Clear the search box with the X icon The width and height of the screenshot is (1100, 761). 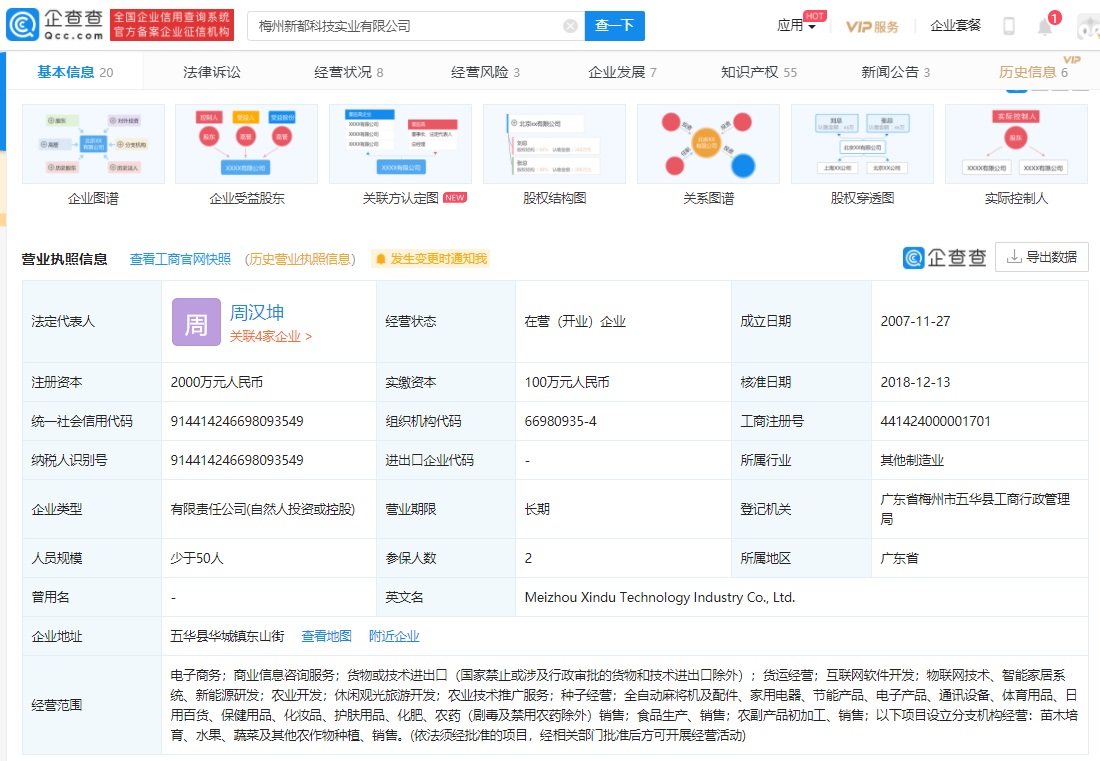570,26
